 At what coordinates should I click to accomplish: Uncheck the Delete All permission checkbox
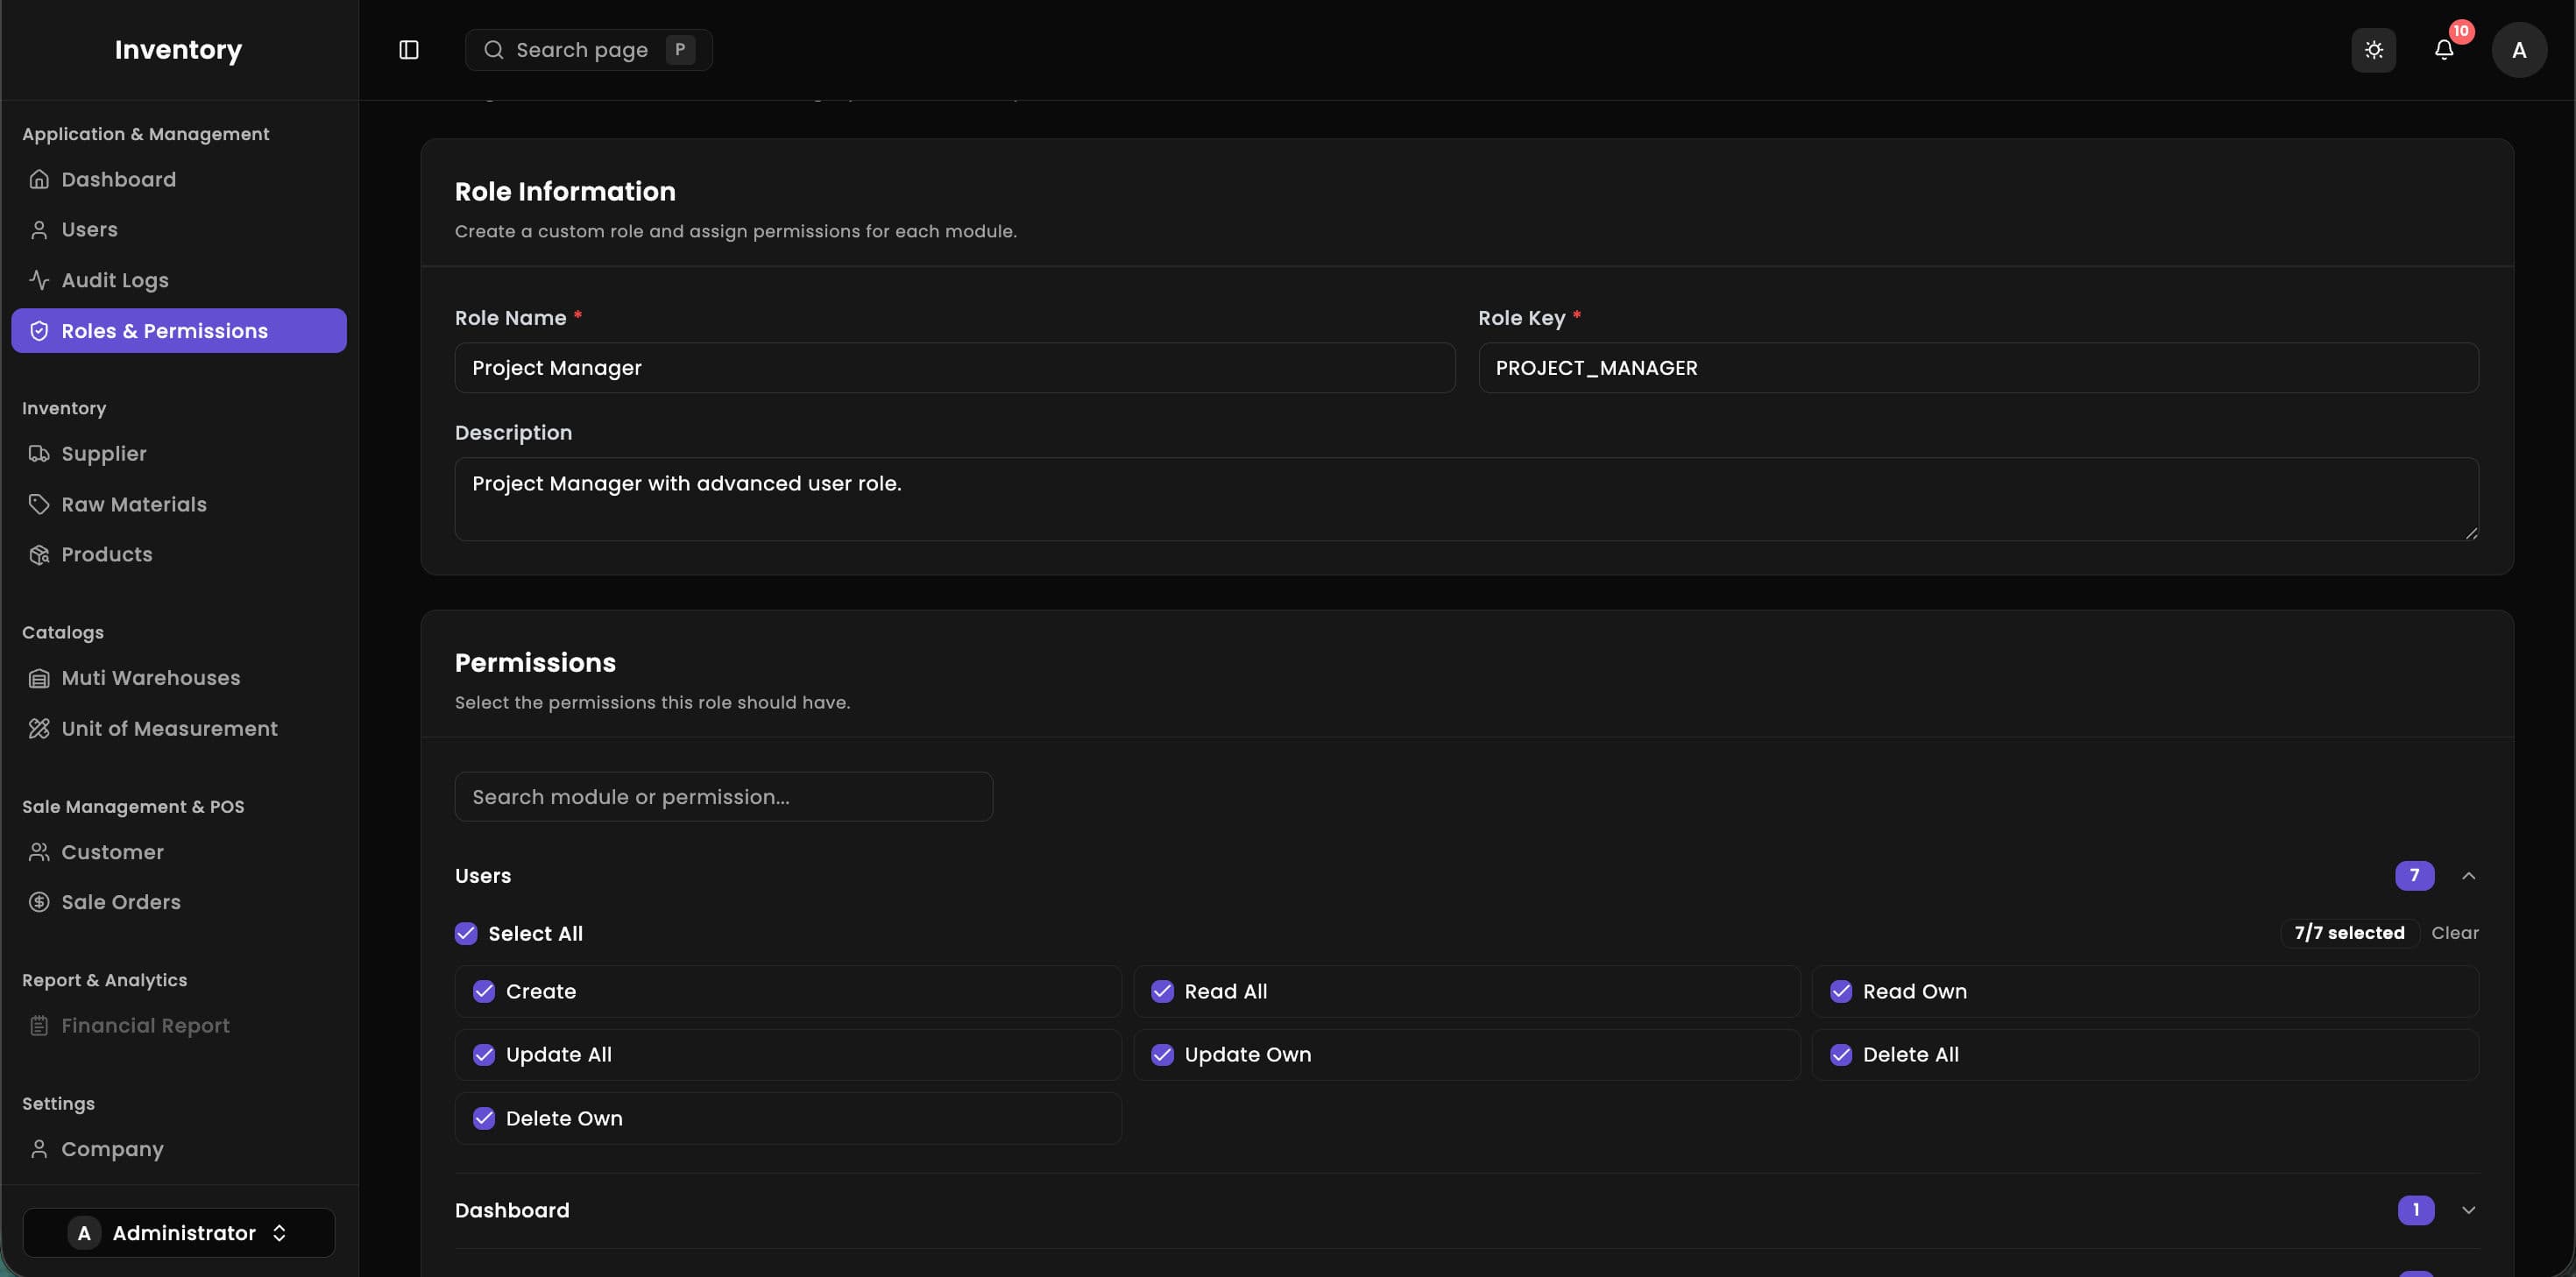coord(1841,1055)
